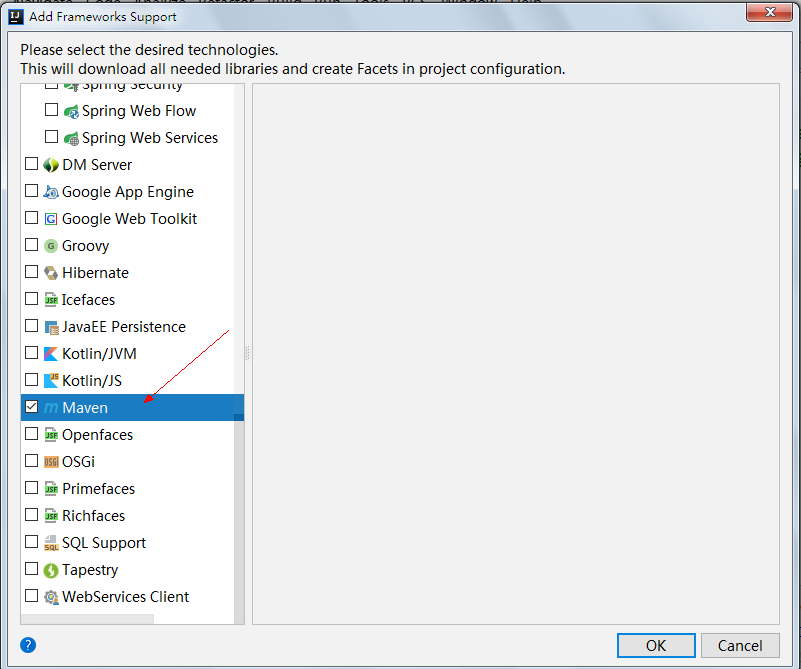Click the Google Web Toolkit icon
The image size is (801, 669).
pyautogui.click(x=51, y=219)
